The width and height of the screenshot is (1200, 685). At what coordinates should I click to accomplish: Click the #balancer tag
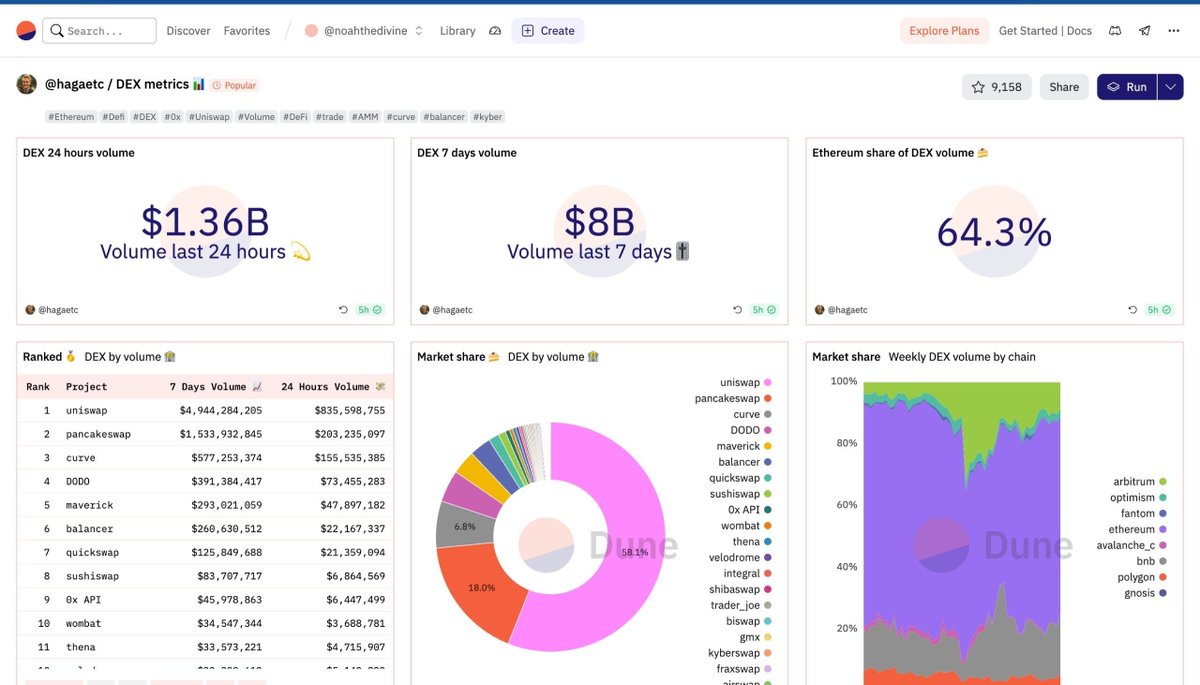click(444, 117)
